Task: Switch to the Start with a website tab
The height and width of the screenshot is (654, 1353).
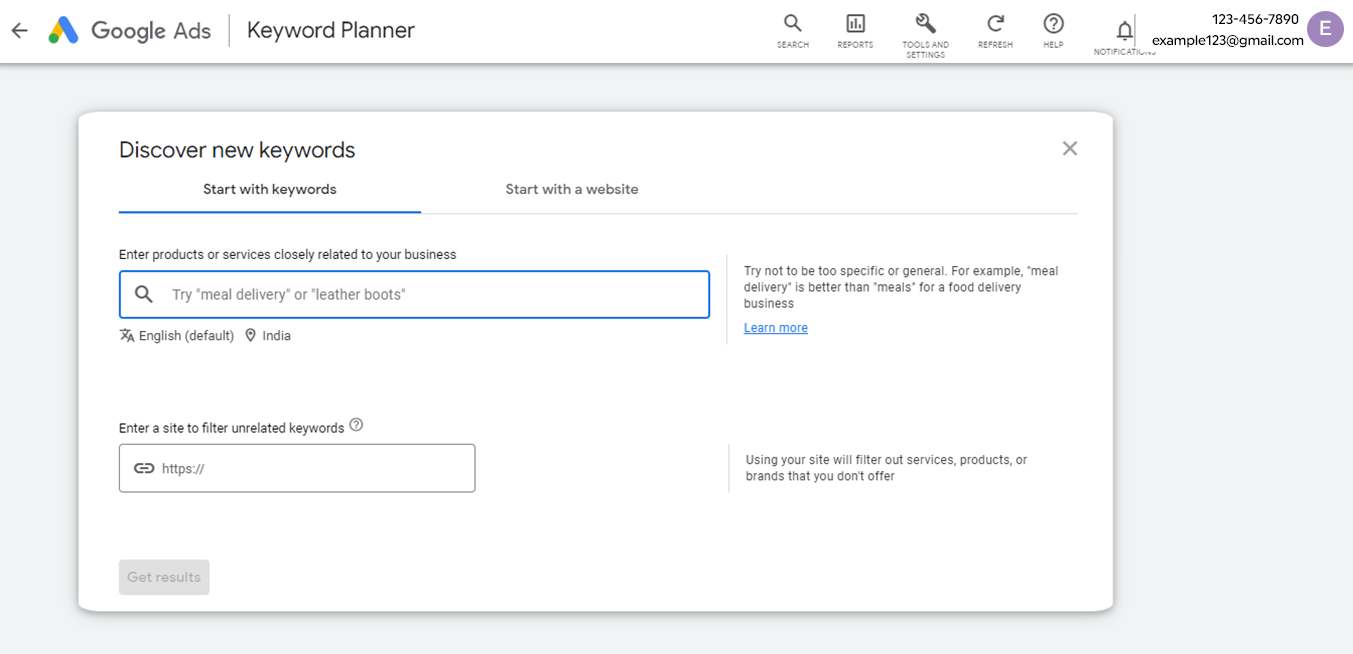Action: click(572, 189)
